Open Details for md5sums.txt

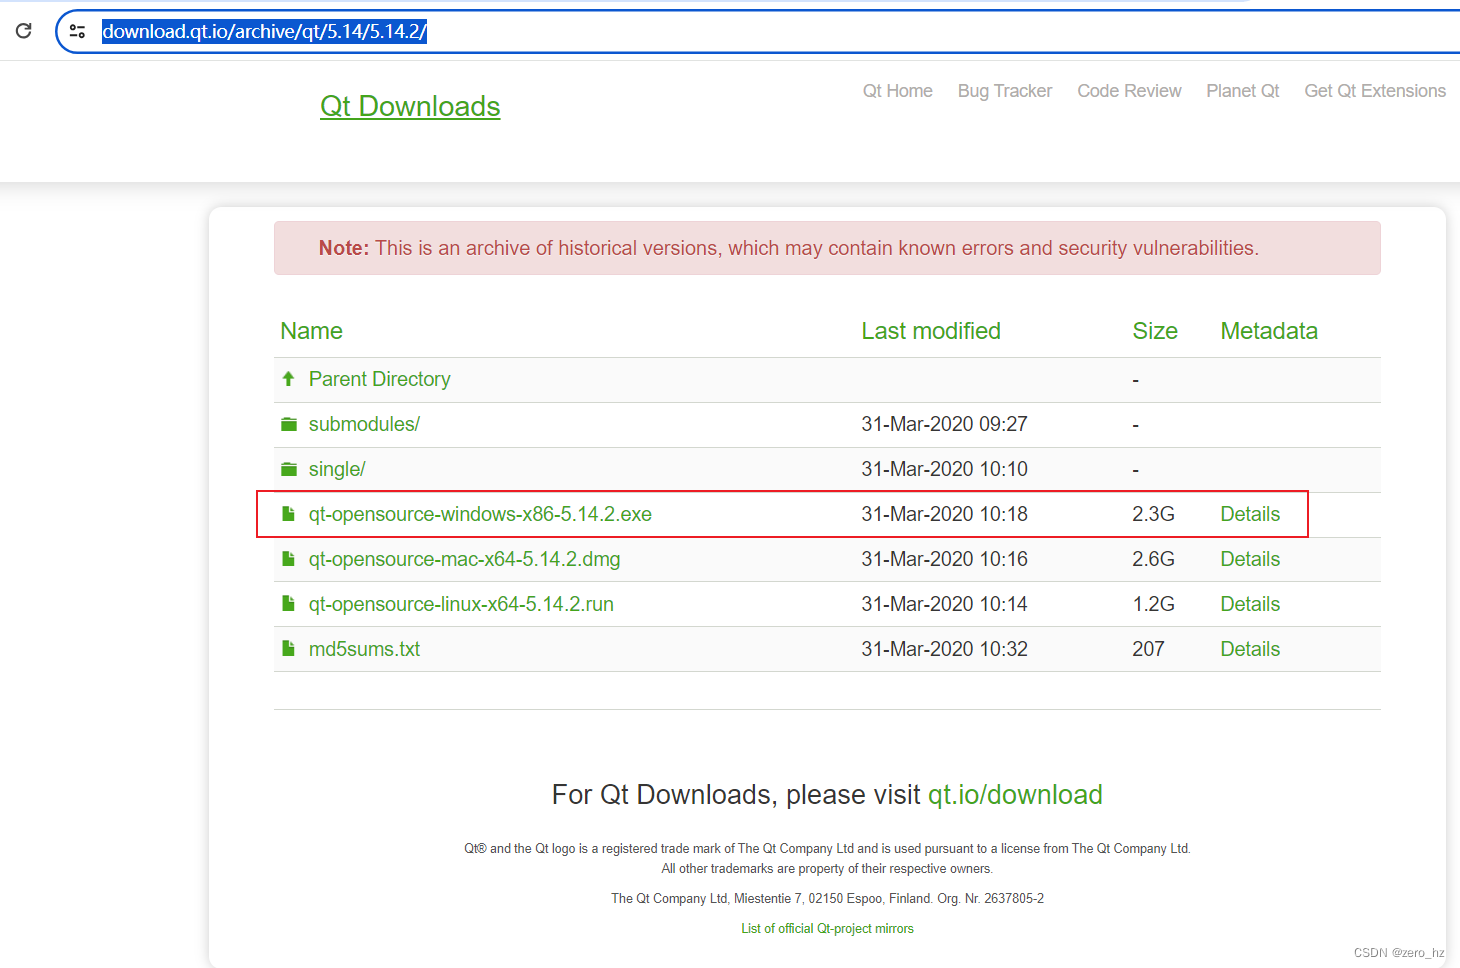pyautogui.click(x=1250, y=649)
